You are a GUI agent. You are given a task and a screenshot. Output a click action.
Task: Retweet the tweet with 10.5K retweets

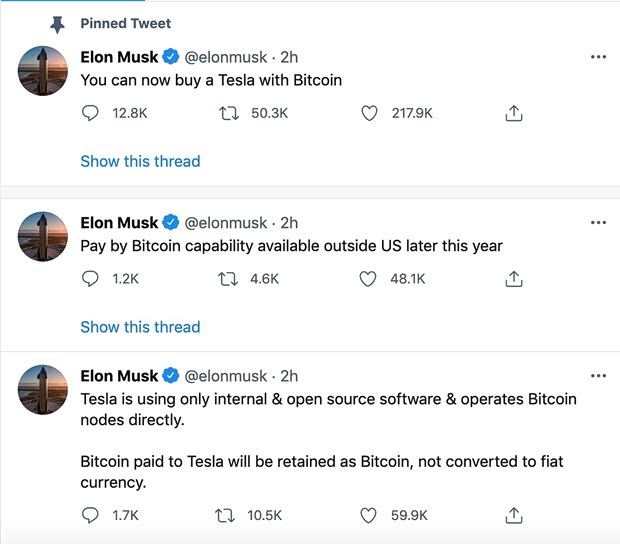point(226,515)
